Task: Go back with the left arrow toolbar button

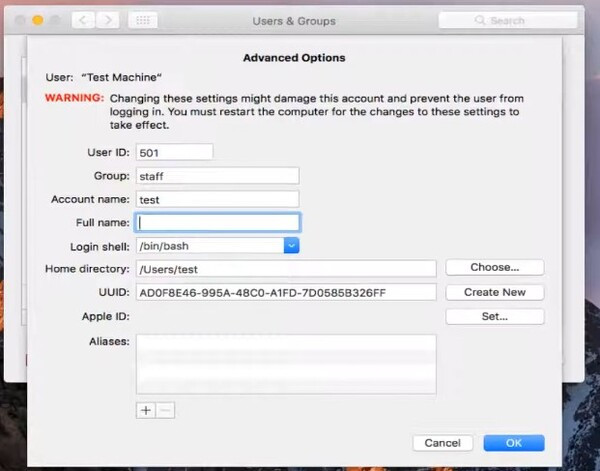Action: click(x=83, y=20)
